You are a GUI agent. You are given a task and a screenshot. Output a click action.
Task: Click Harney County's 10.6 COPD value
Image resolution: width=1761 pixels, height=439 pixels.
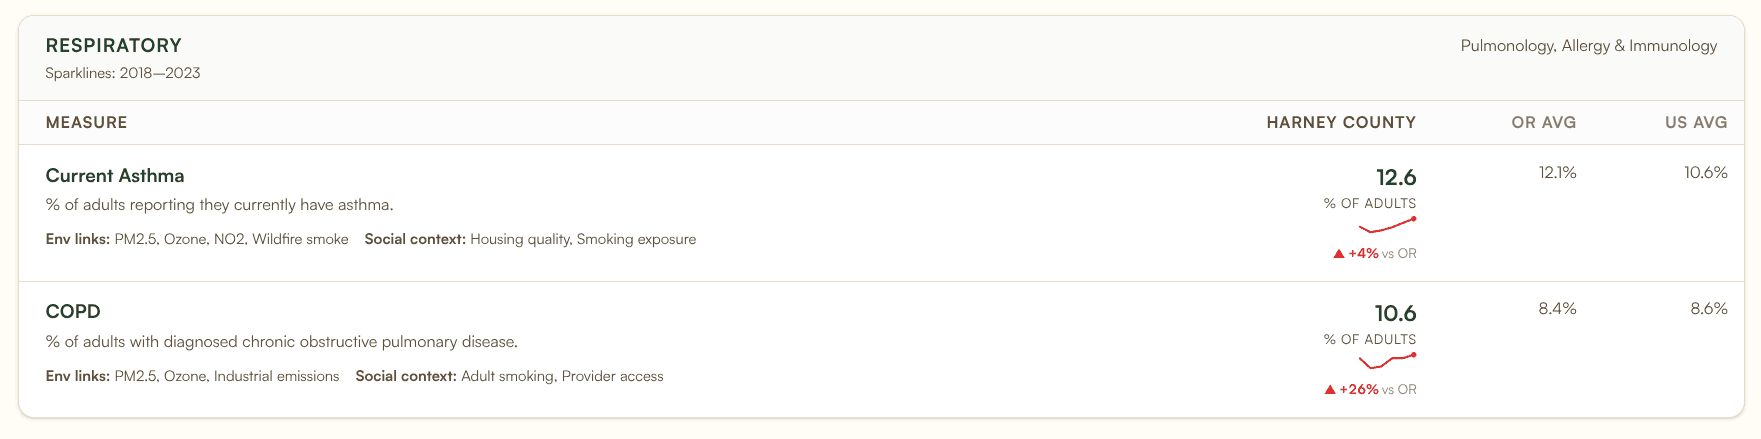[1396, 314]
